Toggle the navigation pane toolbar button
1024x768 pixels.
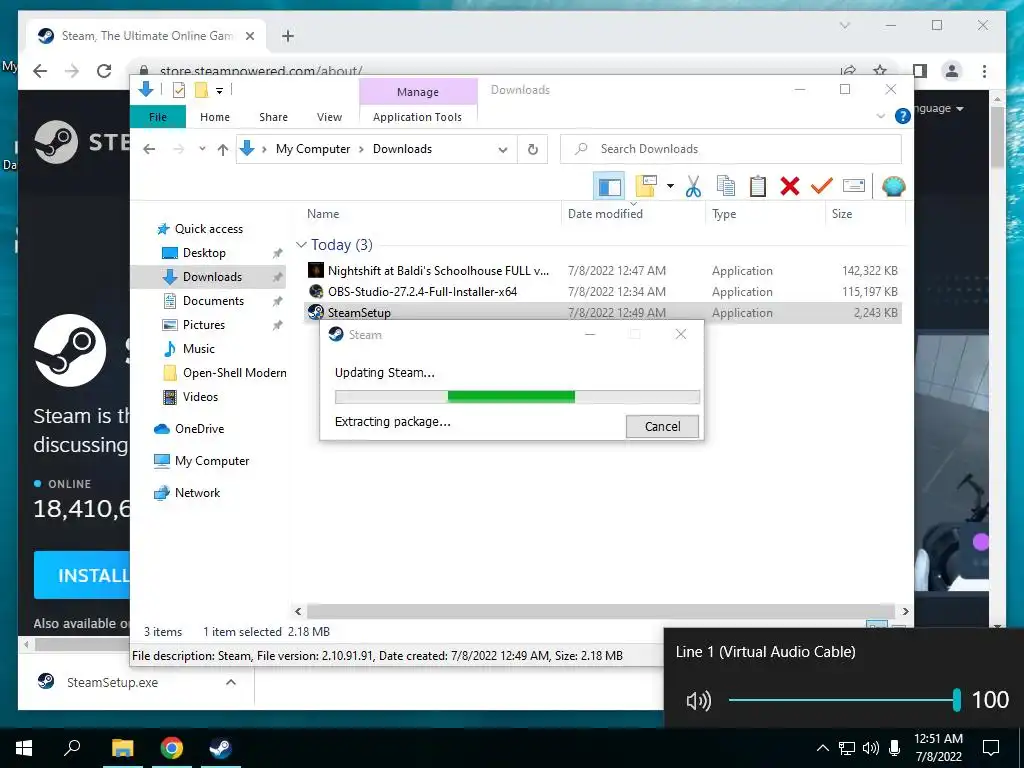(x=609, y=187)
